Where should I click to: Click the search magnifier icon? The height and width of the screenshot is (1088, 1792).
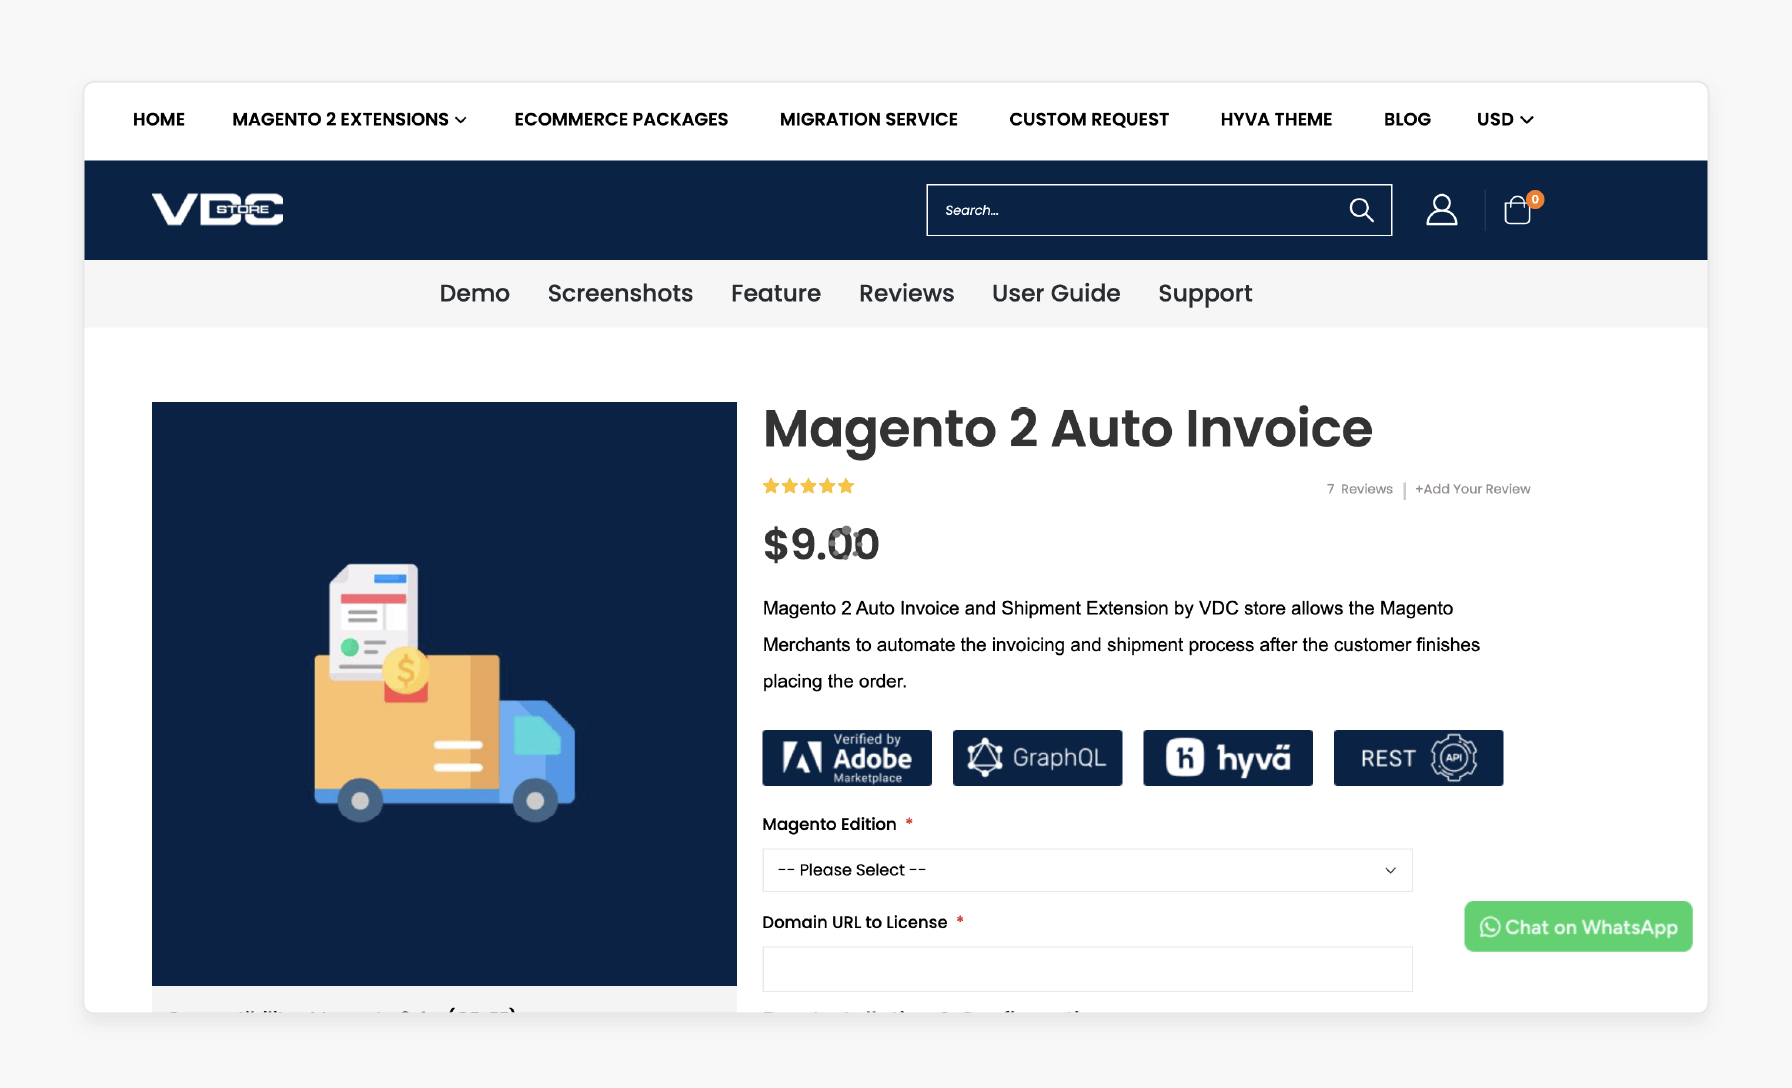(1361, 210)
